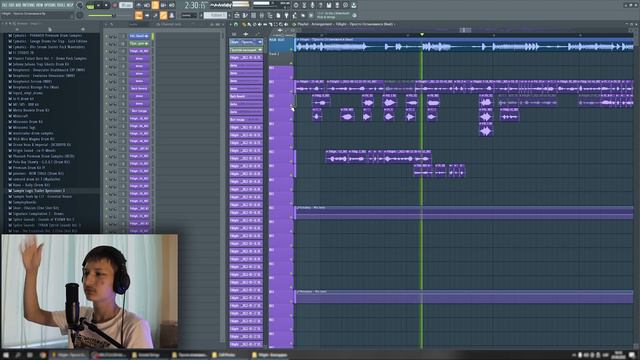This screenshot has height=360, width=640.
Task: Open the Pattern selector dropdown
Action: point(215,15)
